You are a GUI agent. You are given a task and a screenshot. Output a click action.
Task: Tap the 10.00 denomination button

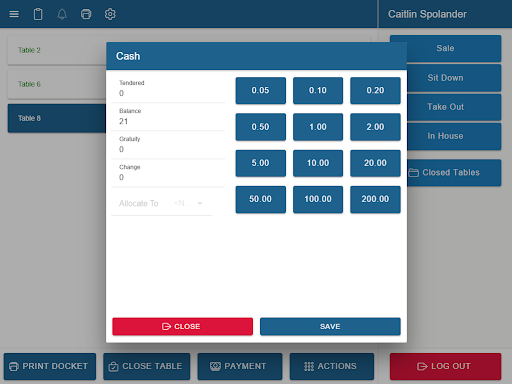318,163
